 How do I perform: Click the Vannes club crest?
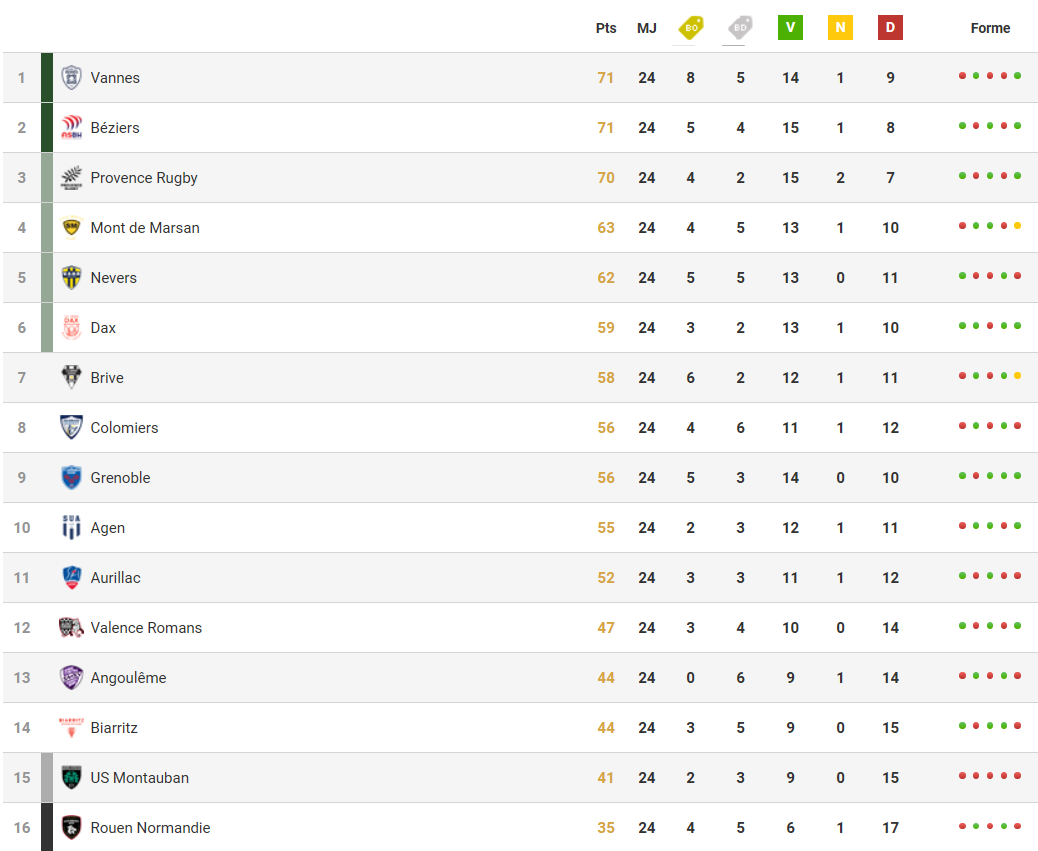point(71,77)
